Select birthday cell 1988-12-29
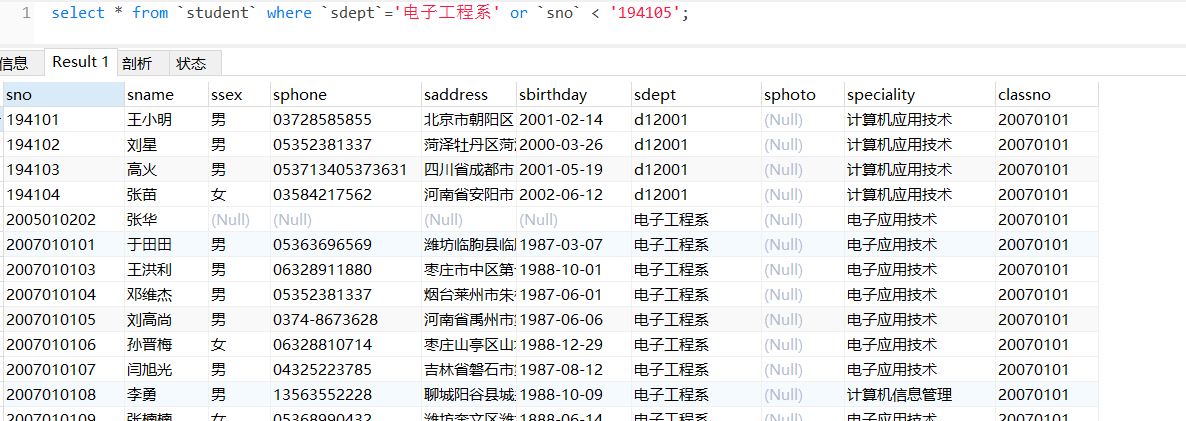The height and width of the screenshot is (421, 1186). point(573,345)
